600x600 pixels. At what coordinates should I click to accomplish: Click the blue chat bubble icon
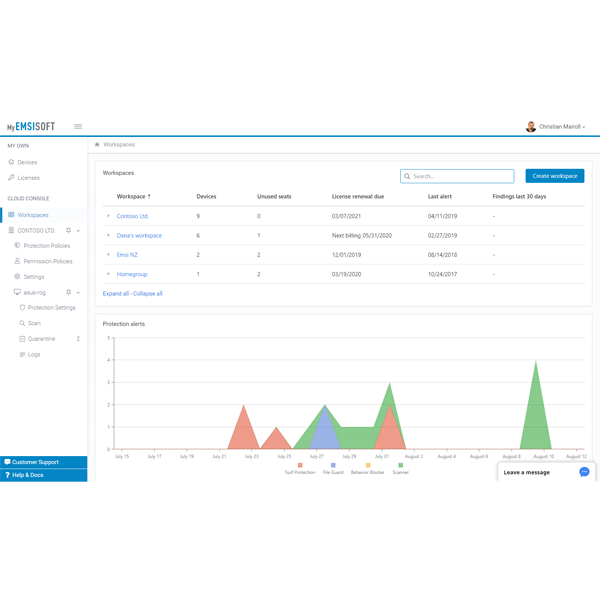coord(584,472)
